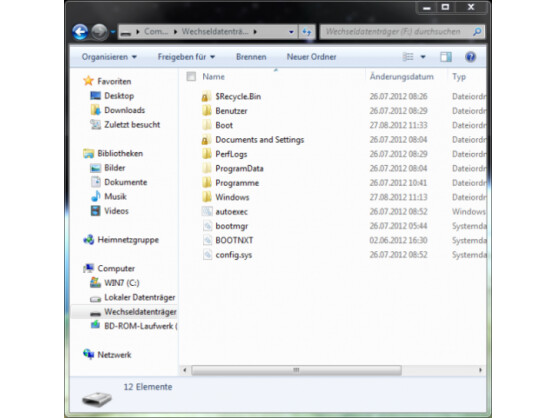557x418 pixels.
Task: Open Heimnetzgruppe in navigation pane
Action: click(128, 240)
